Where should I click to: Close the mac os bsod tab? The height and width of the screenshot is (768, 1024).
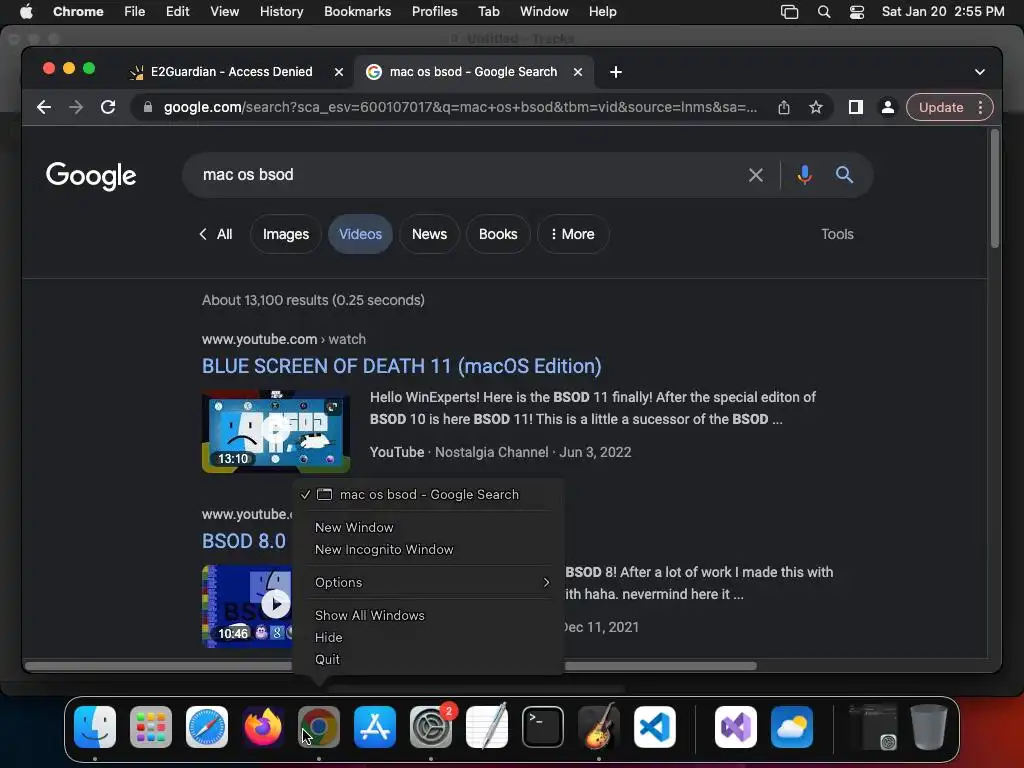coord(578,72)
